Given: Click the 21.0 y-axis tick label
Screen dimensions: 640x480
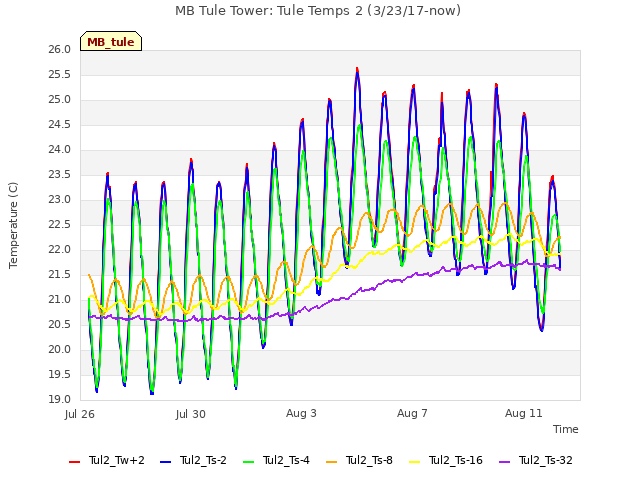Looking at the screenshot, I should (60, 300).
